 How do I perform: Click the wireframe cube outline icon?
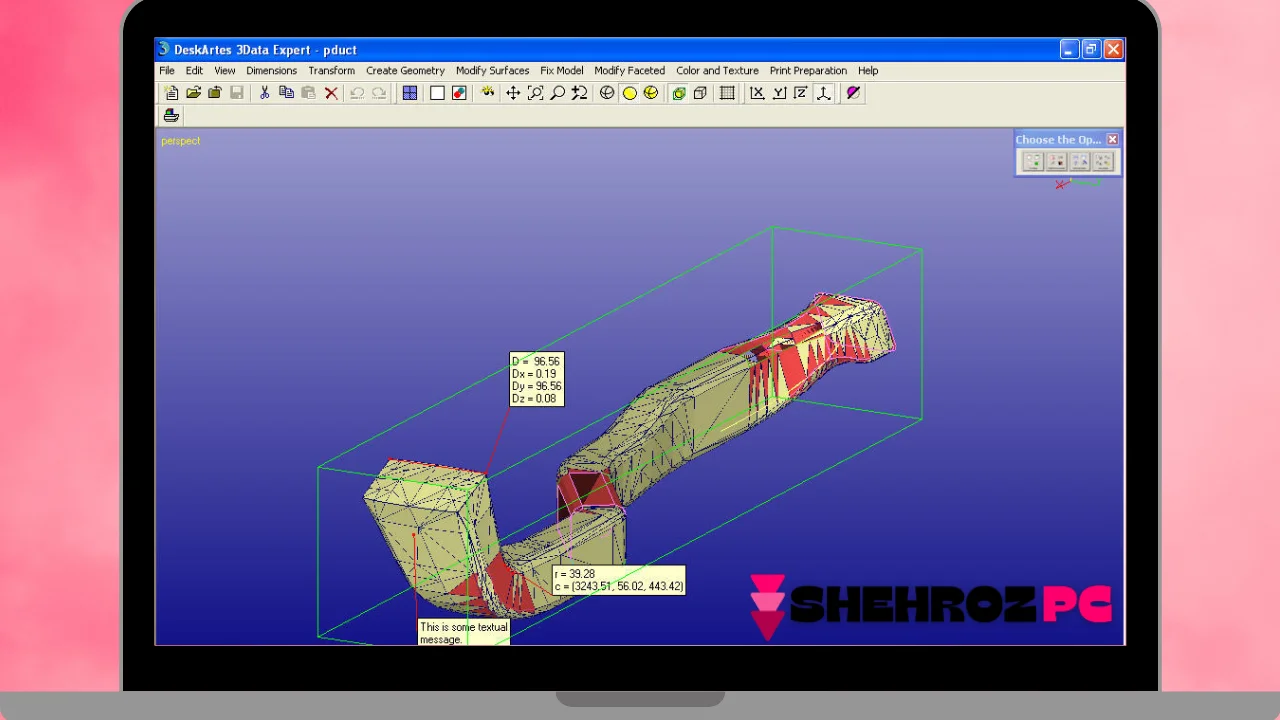pyautogui.click(x=701, y=93)
